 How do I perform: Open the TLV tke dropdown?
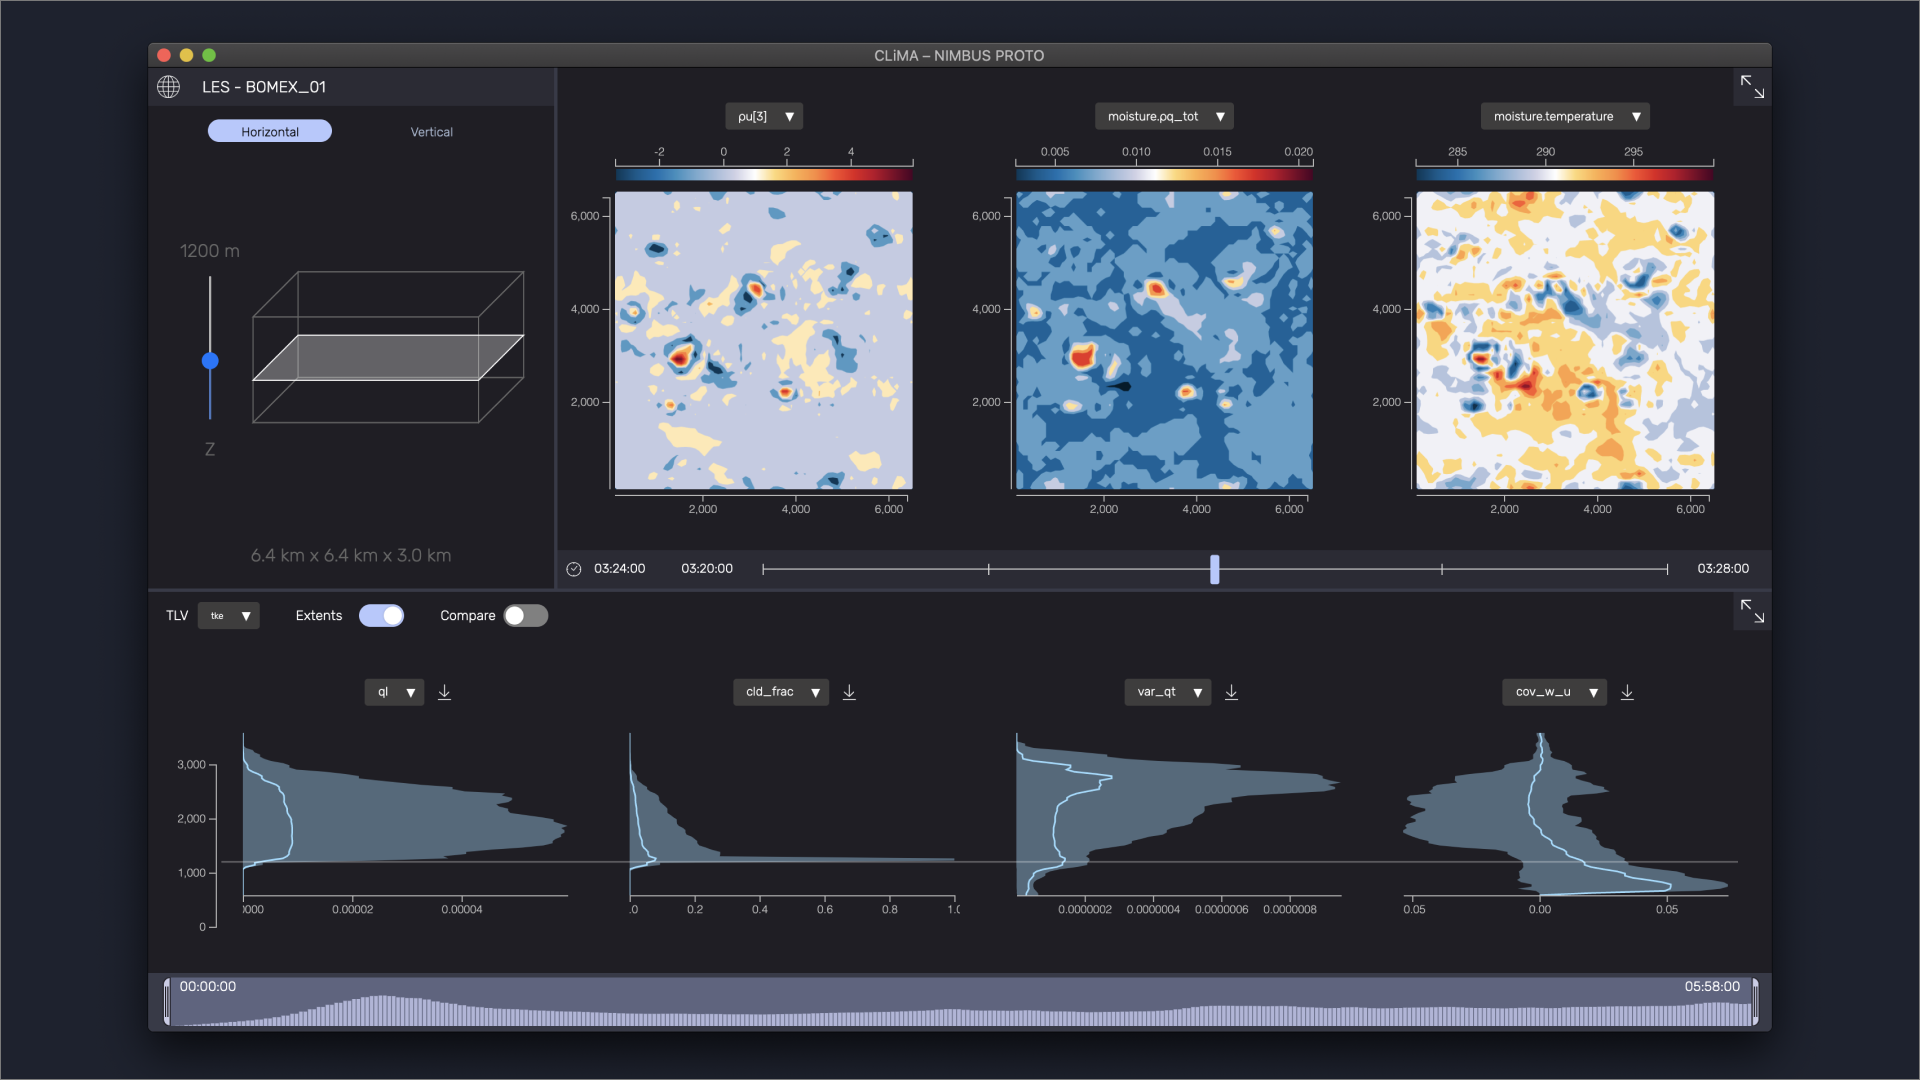click(x=229, y=616)
